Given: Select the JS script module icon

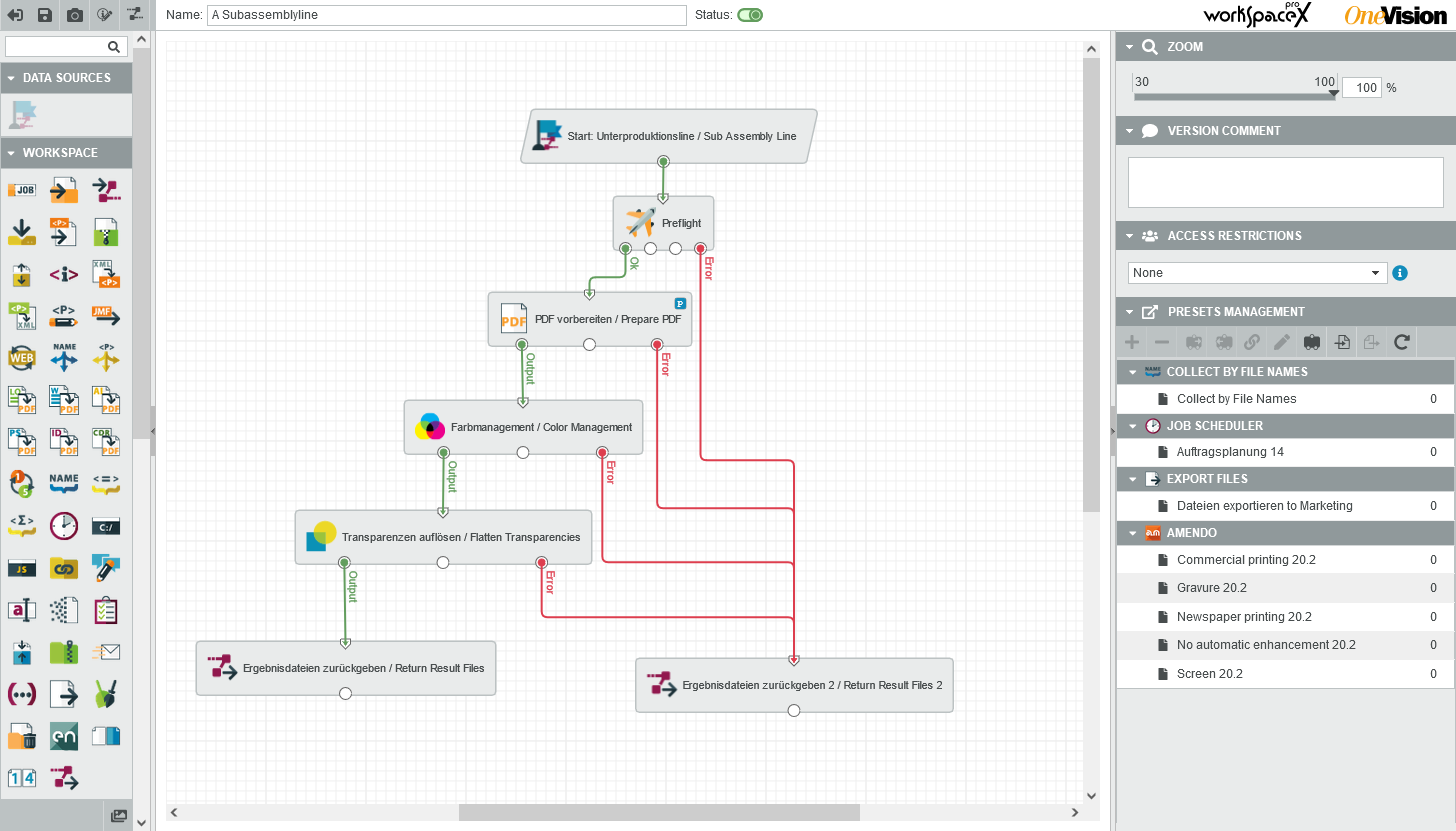Looking at the screenshot, I should [22, 568].
